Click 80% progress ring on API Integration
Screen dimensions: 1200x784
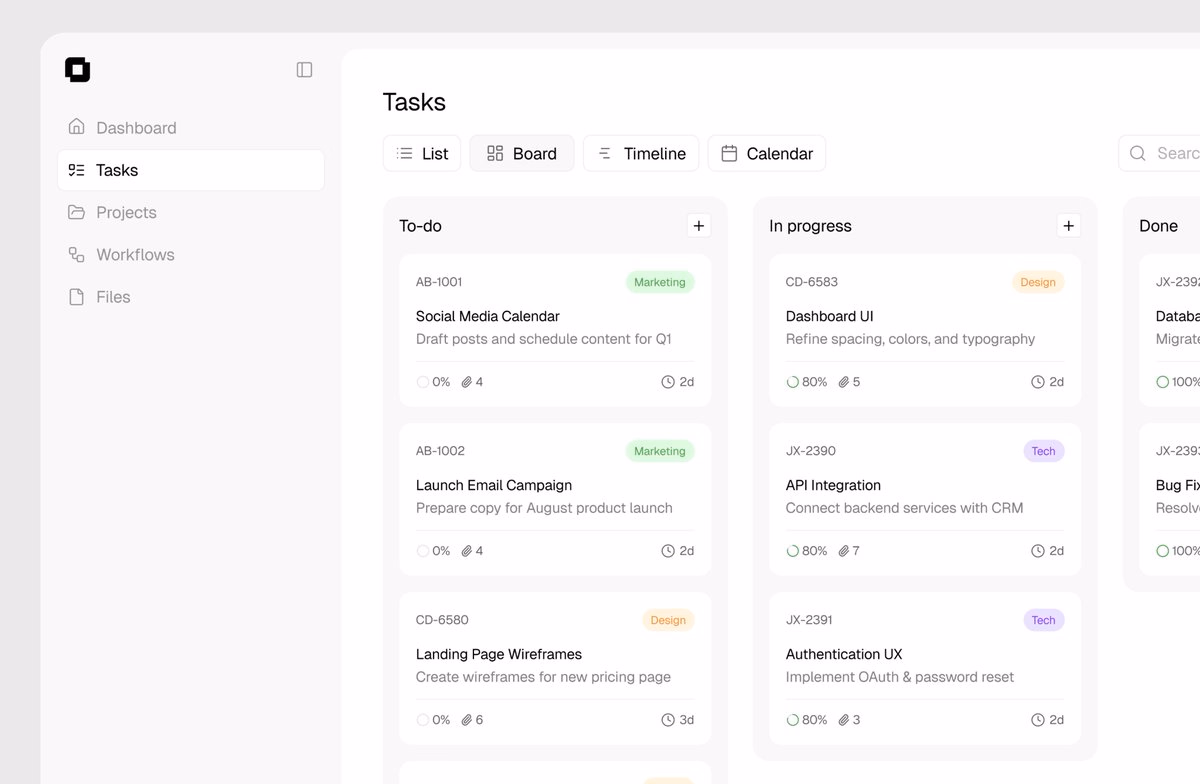coord(793,551)
